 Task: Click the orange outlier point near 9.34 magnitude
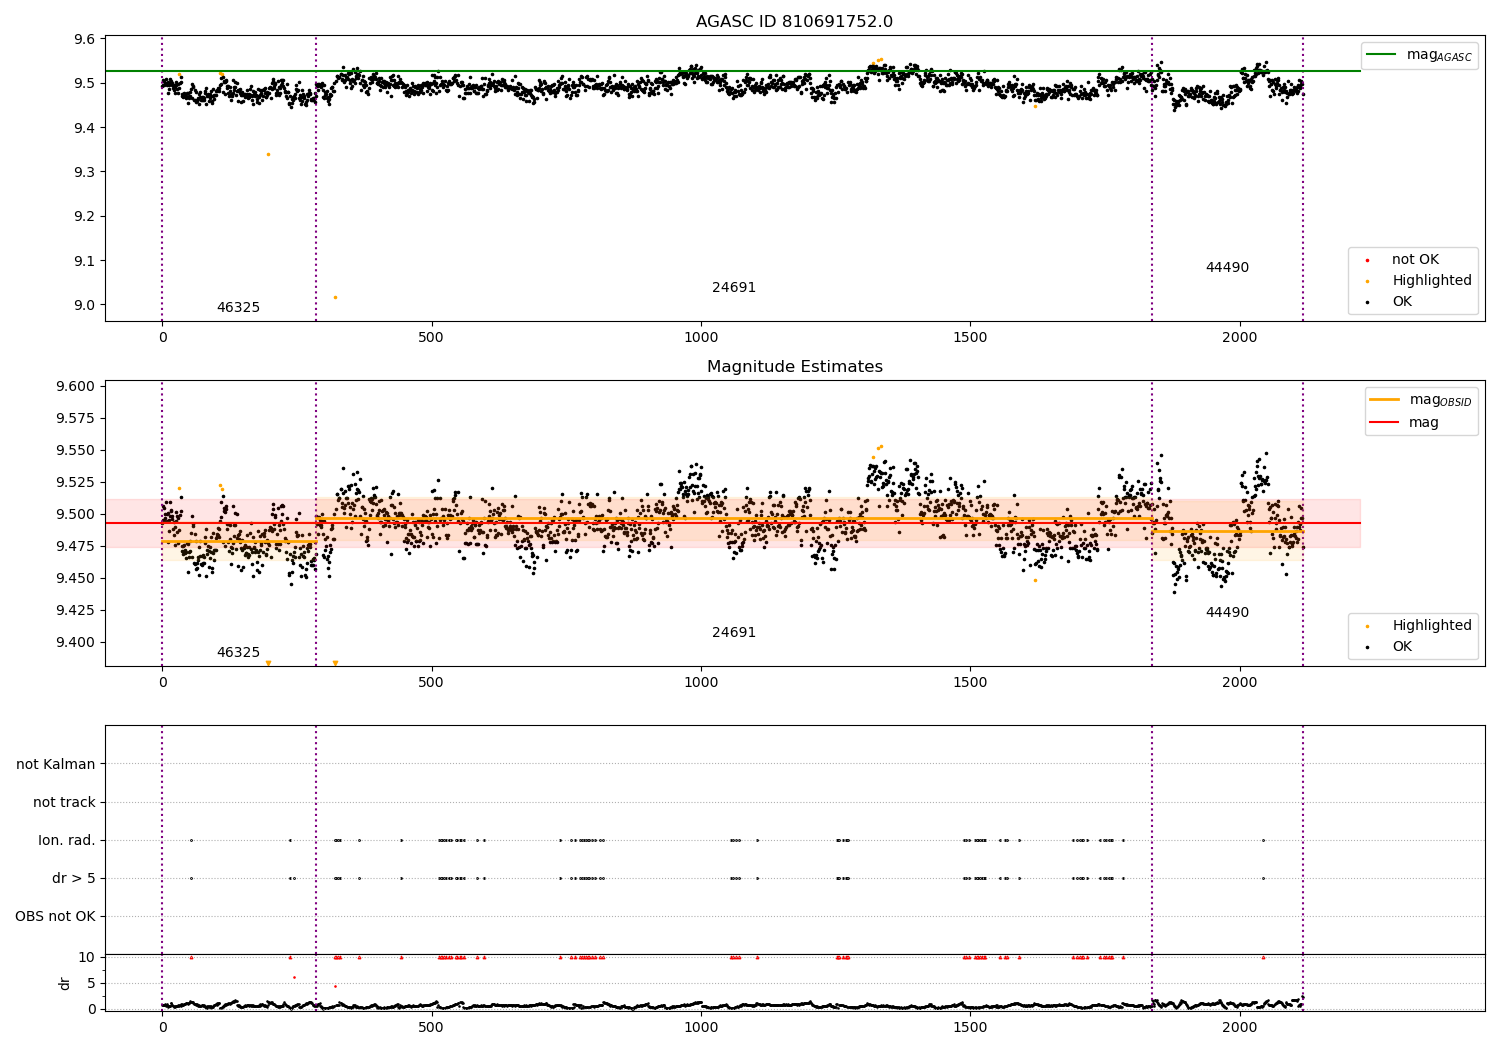[268, 154]
